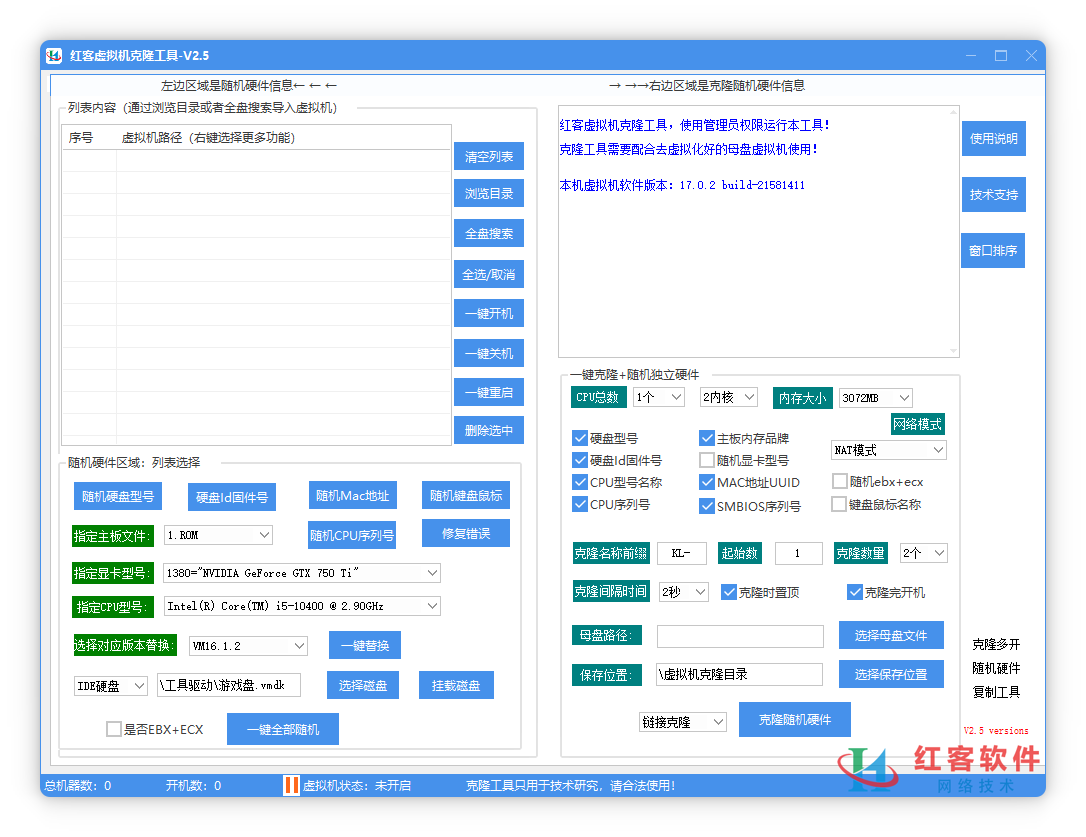The height and width of the screenshot is (837, 1086).
Task: Click the 虚拟机路径 column header
Action: click(x=208, y=138)
